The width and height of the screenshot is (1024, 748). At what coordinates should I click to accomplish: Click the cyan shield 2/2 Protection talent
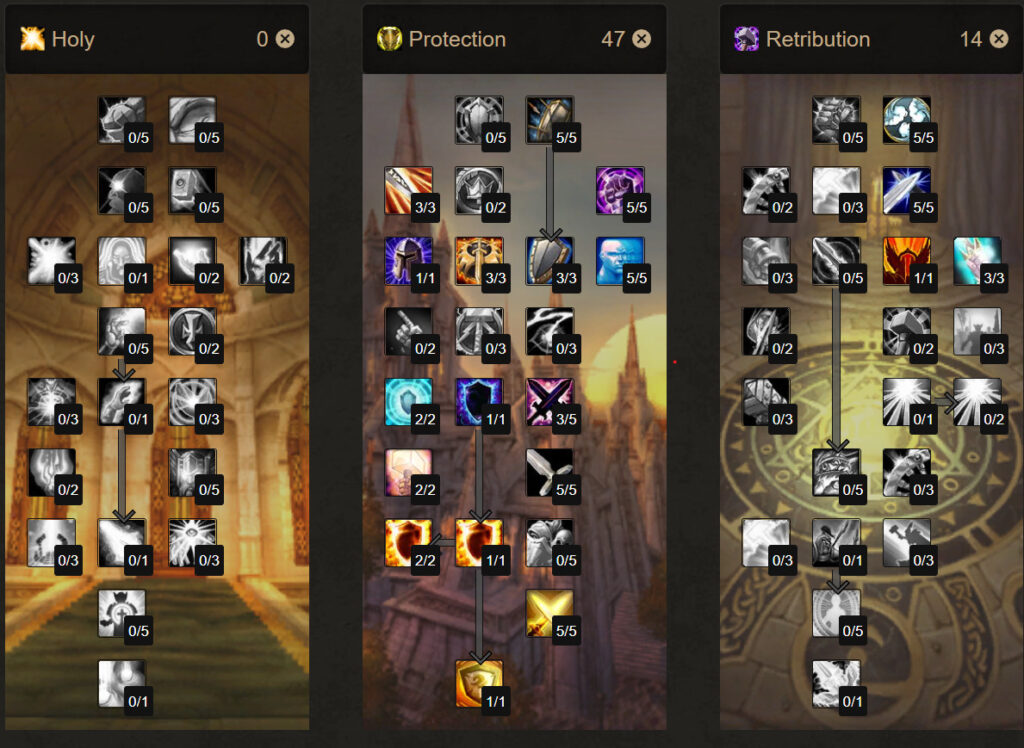pyautogui.click(x=409, y=402)
